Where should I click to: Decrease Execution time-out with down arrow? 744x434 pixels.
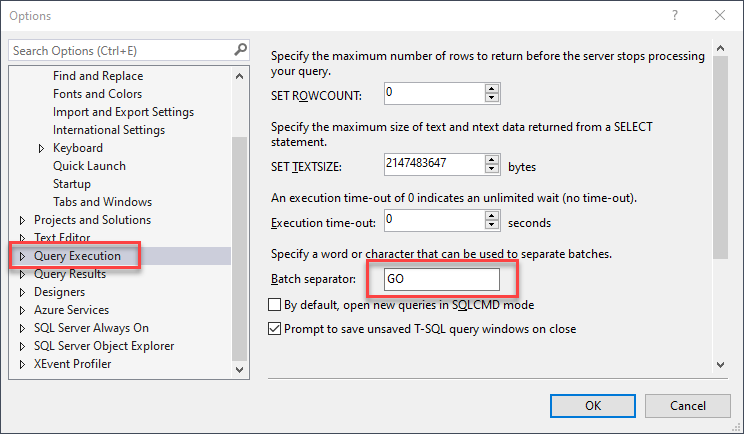[x=491, y=225]
